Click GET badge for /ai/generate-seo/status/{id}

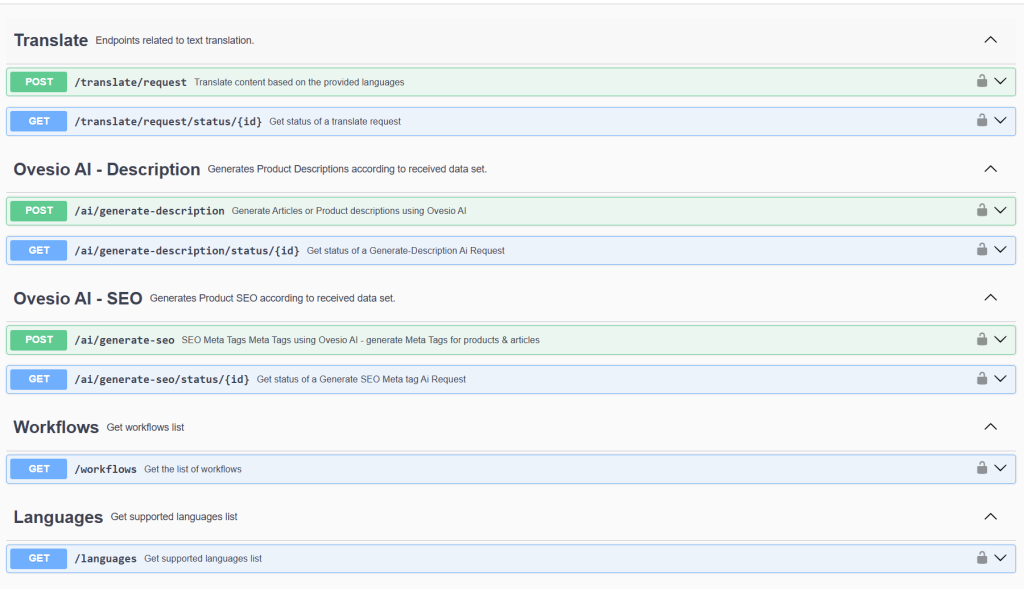point(39,379)
